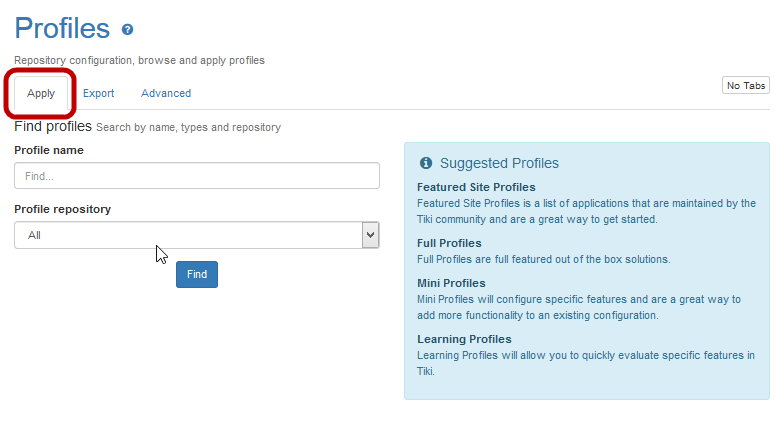The image size is (779, 448).
Task: Click the help question mark icon beside Profiles
Action: 127,30
